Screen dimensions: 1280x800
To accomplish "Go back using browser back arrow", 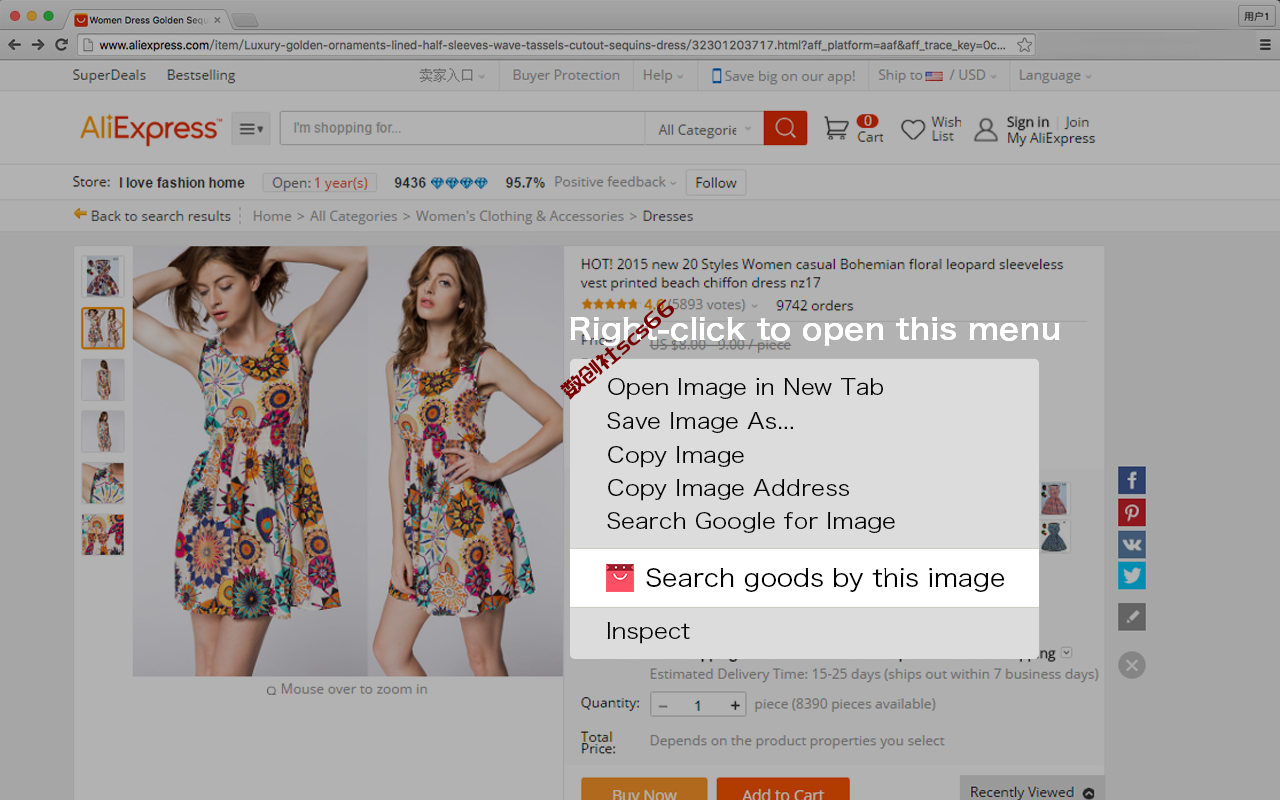I will (x=14, y=45).
